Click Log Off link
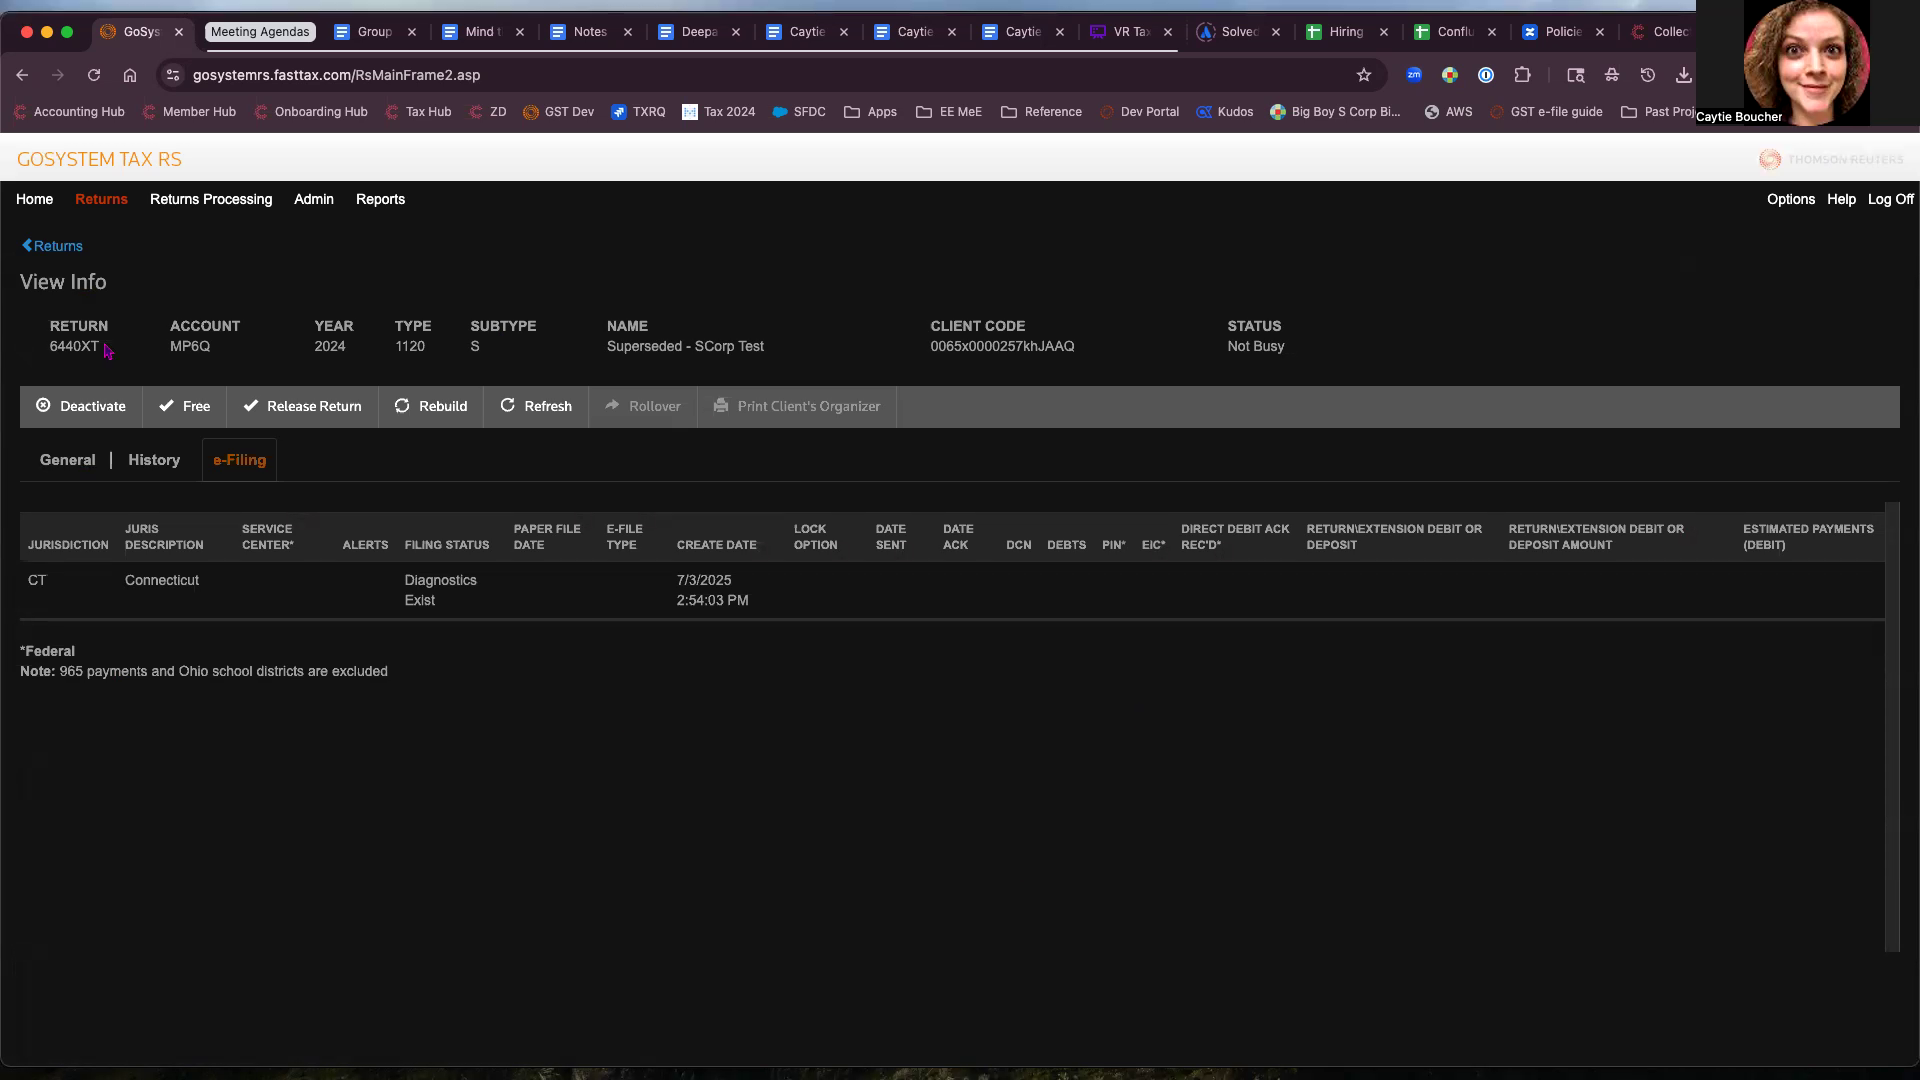Viewport: 1920px width, 1080px height. (1890, 199)
